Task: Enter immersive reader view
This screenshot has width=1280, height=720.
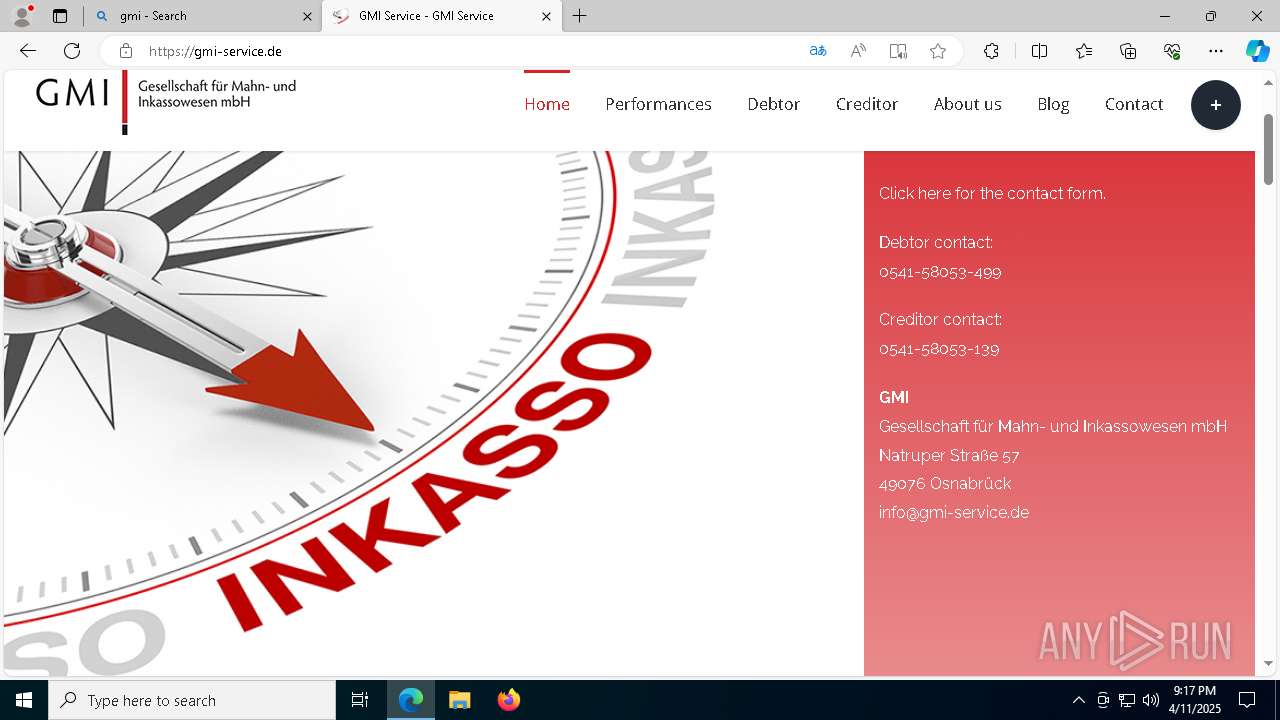Action: click(x=898, y=51)
